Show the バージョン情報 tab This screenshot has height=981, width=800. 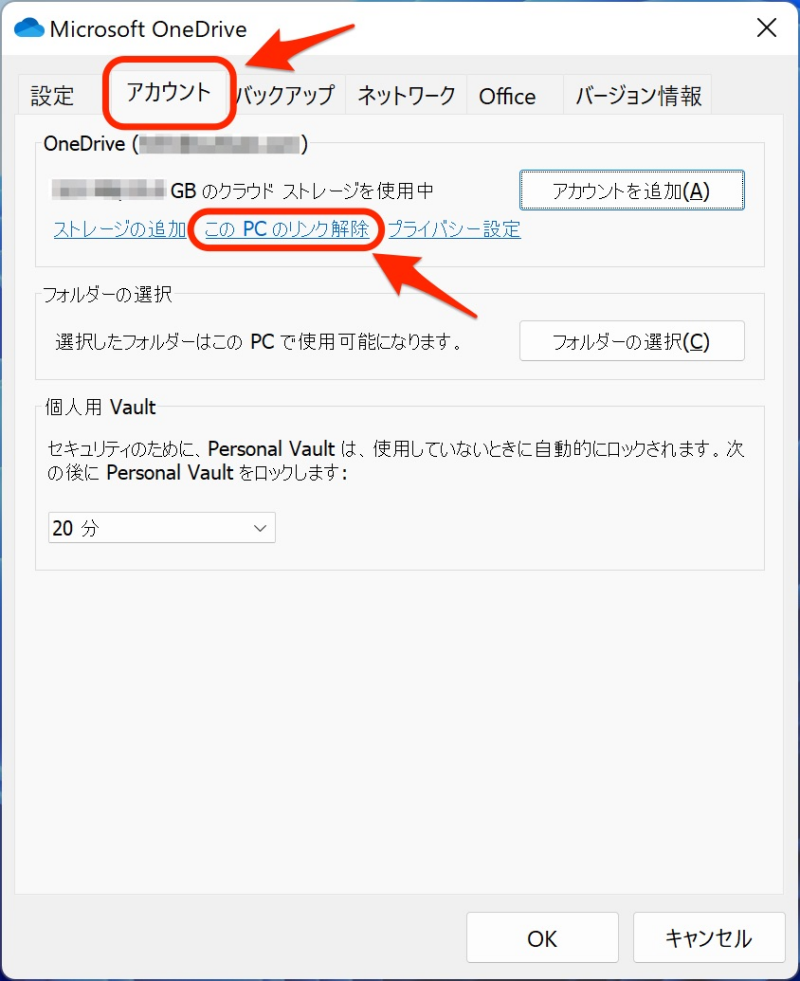(x=637, y=96)
